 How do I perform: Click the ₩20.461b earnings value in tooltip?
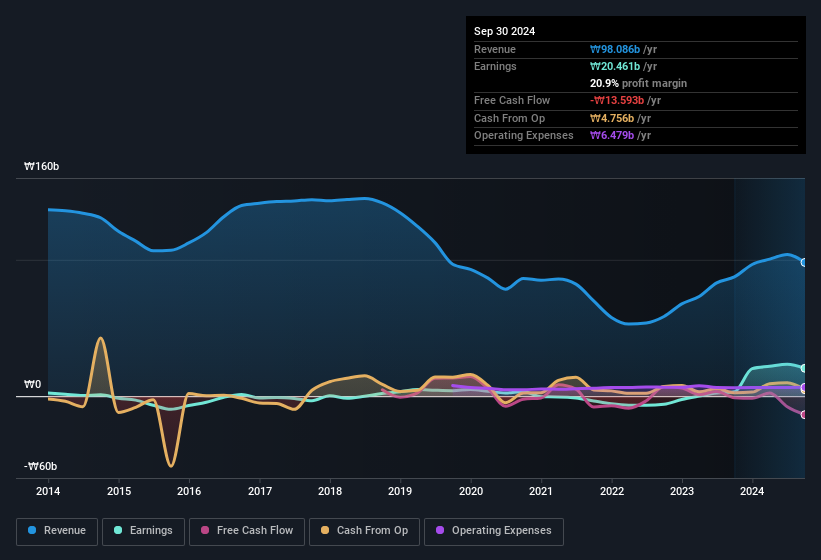point(615,66)
